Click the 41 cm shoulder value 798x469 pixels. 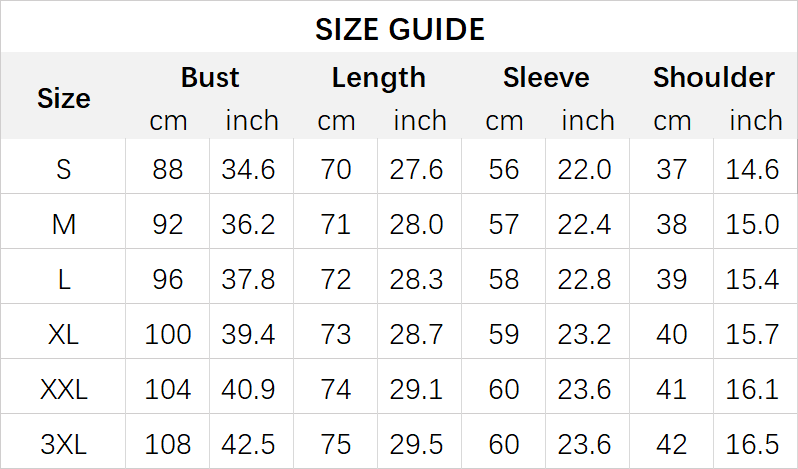pos(672,388)
